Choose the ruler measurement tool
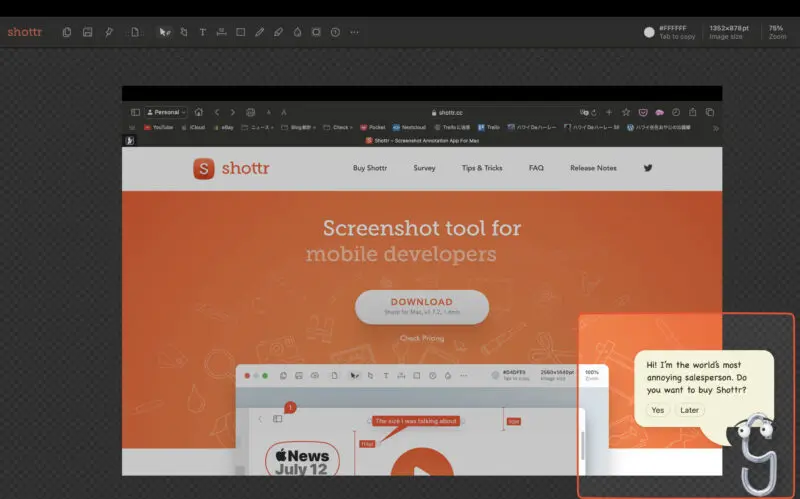The image size is (800, 499). (221, 32)
